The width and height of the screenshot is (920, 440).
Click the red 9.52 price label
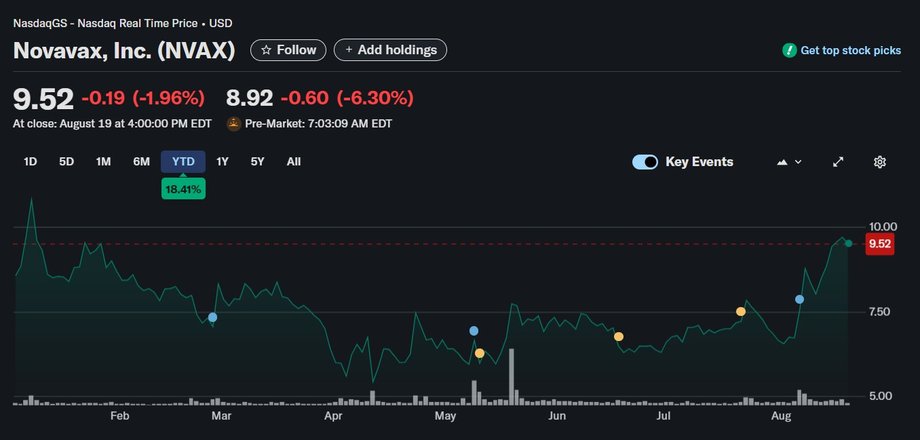880,243
